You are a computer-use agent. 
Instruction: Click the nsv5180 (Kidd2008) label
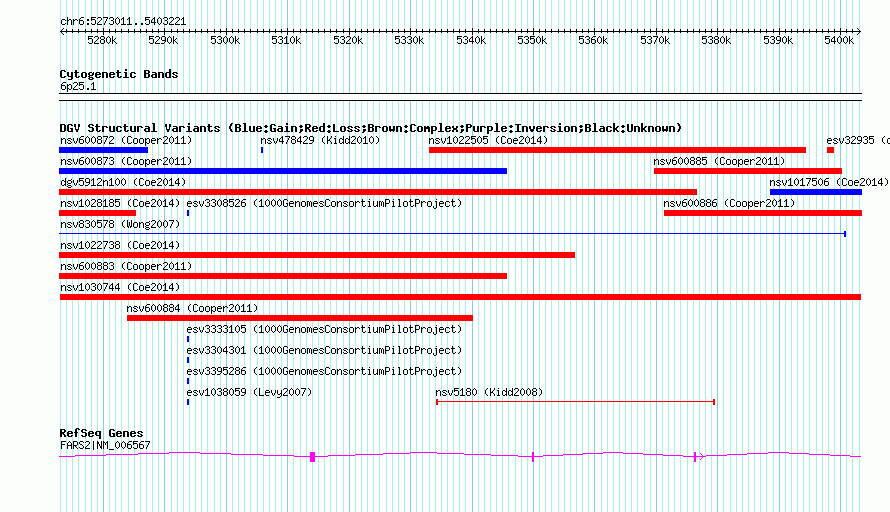(x=489, y=392)
